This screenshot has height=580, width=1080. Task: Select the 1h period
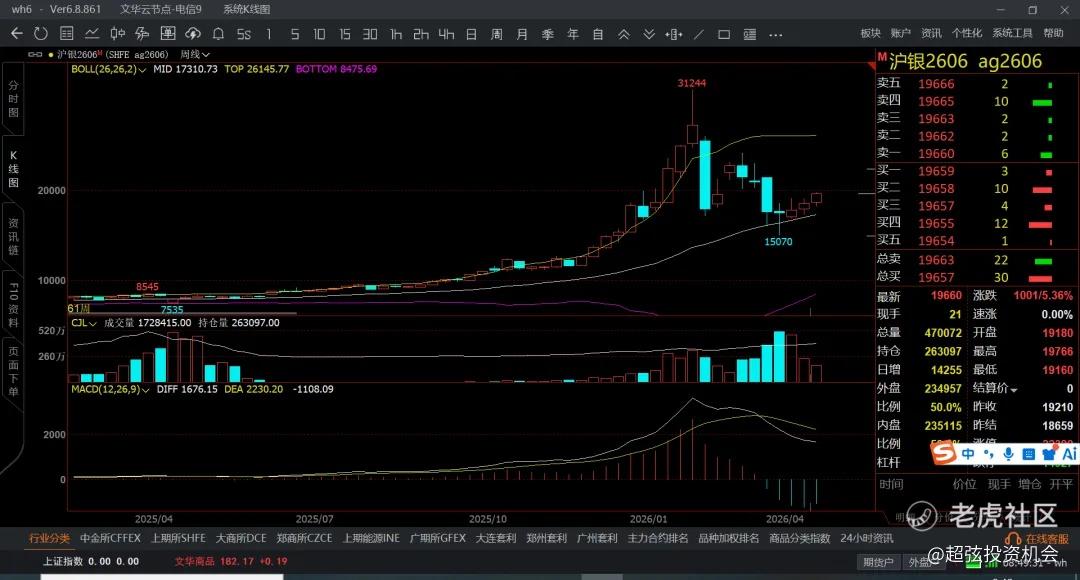point(395,34)
